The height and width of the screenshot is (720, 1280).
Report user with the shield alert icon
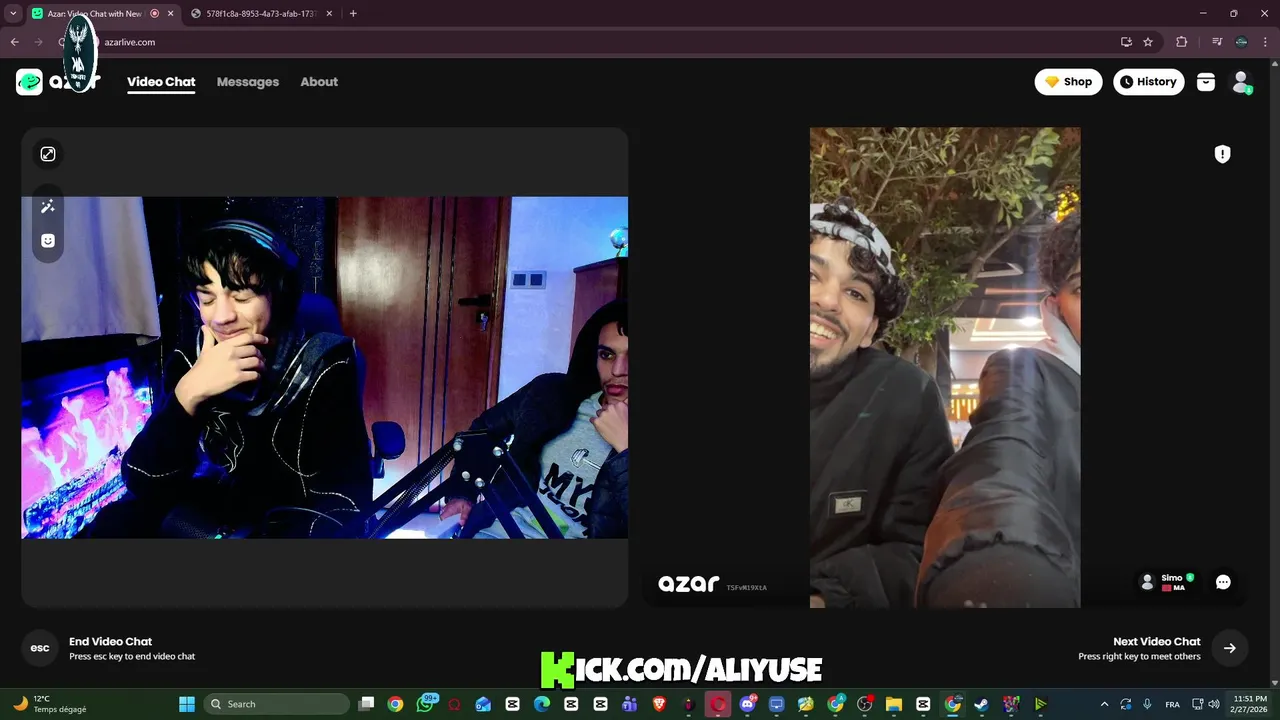coord(1222,154)
